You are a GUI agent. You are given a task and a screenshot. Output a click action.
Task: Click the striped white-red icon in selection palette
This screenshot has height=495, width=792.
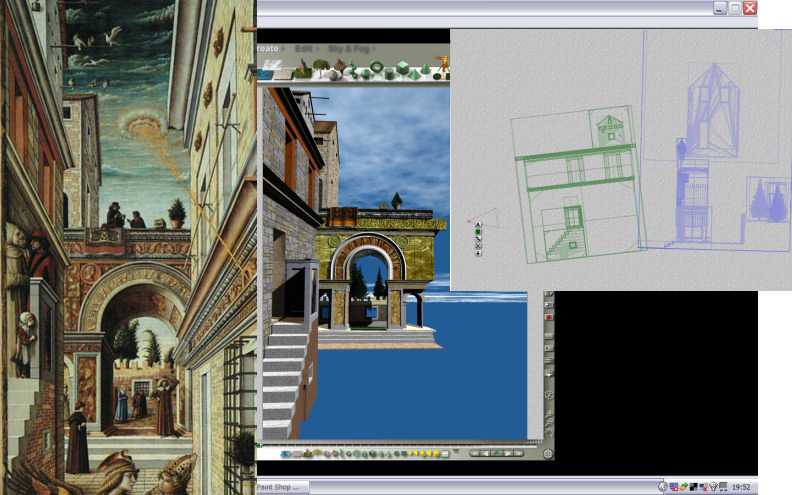point(445,454)
